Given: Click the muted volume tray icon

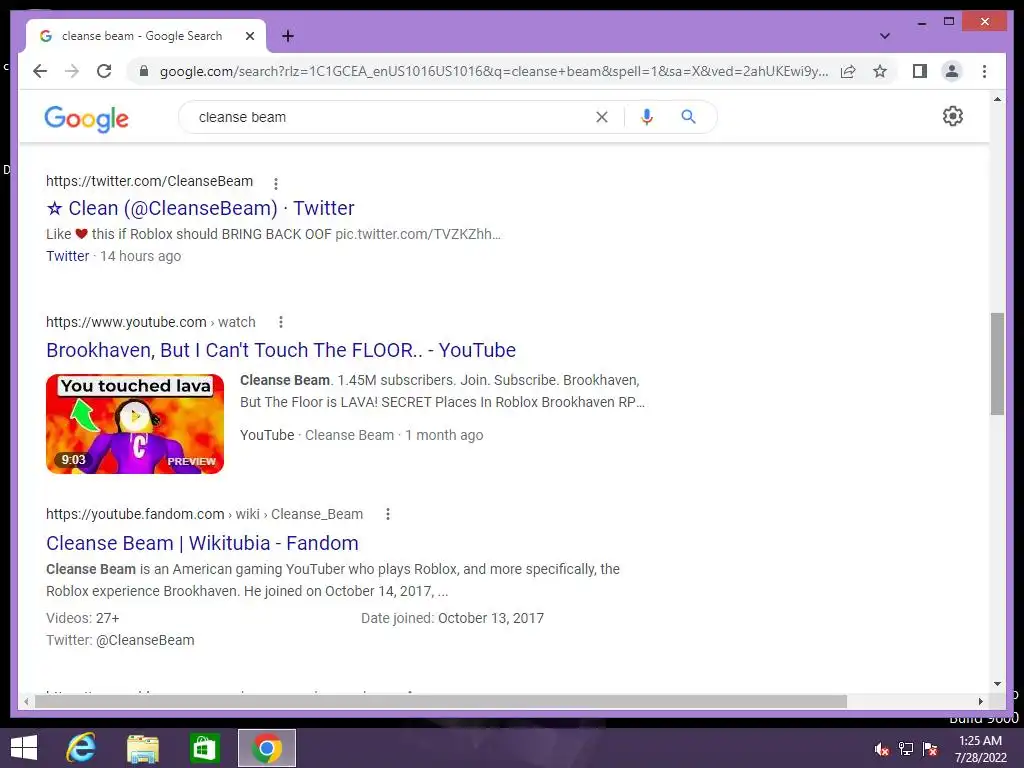Looking at the screenshot, I should pyautogui.click(x=882, y=749).
